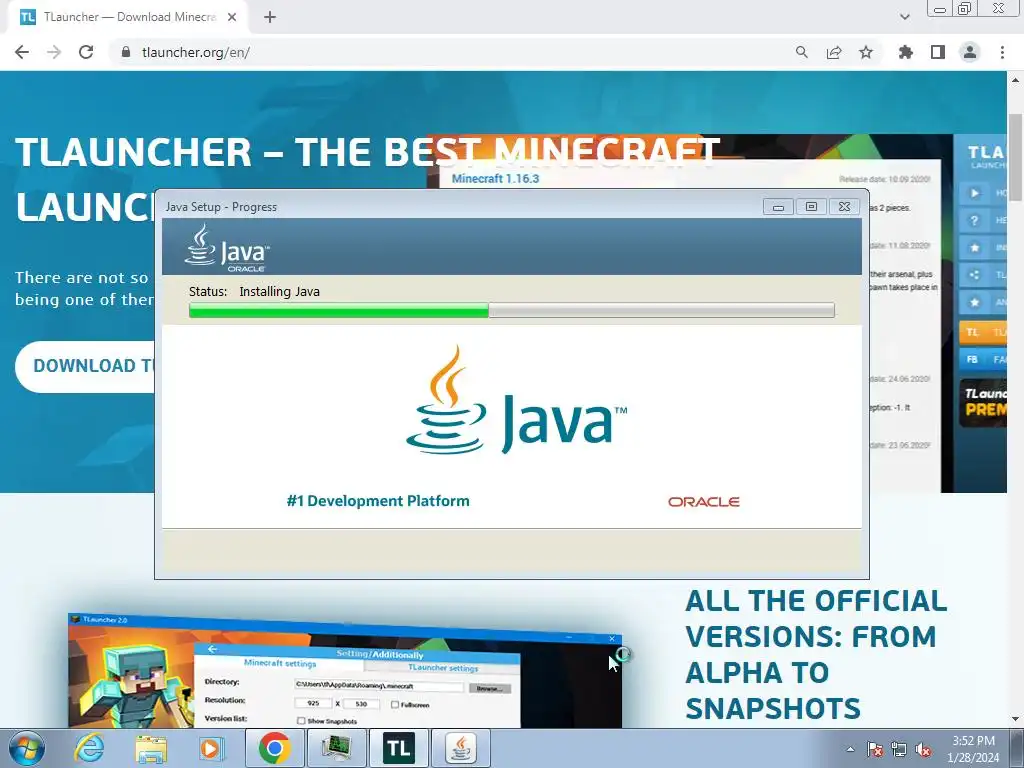The width and height of the screenshot is (1024, 768).
Task: Click the orange TL button in sidebar
Action: point(982,332)
